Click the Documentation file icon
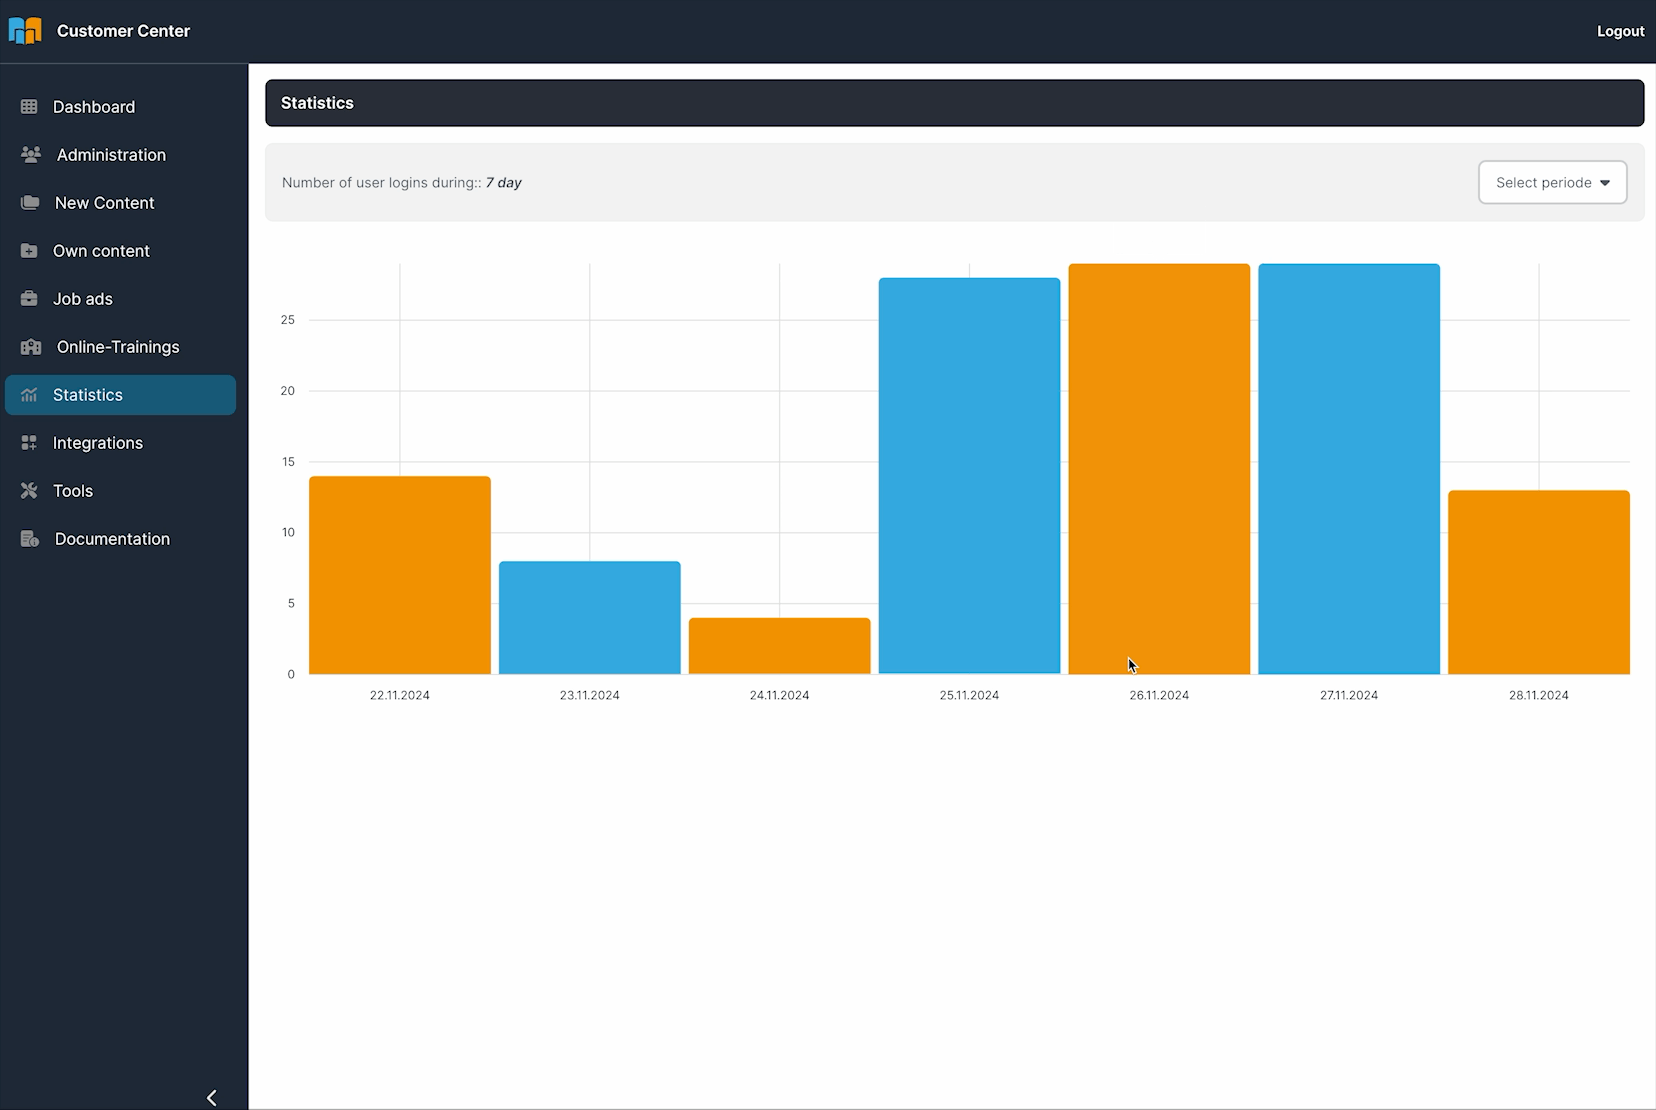The height and width of the screenshot is (1110, 1656). coord(30,539)
